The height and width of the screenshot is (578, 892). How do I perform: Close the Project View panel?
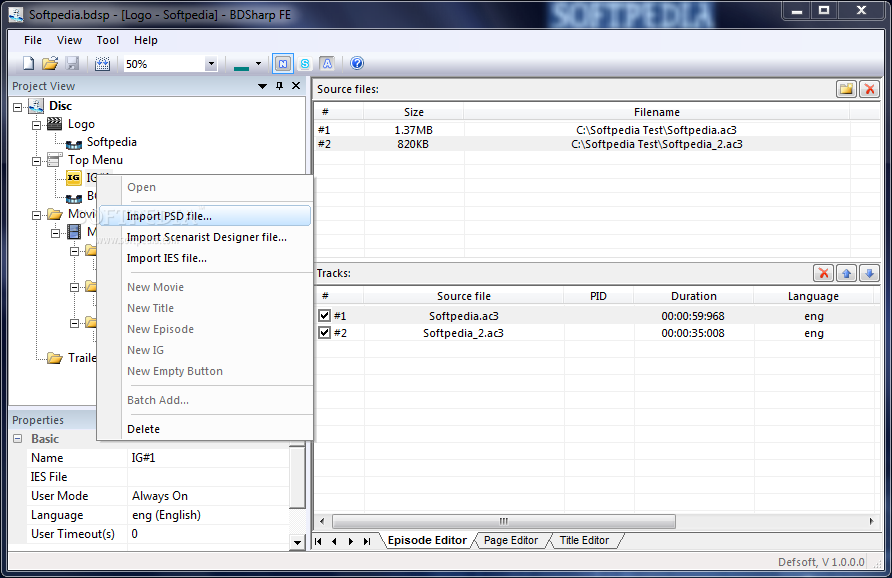pos(296,85)
